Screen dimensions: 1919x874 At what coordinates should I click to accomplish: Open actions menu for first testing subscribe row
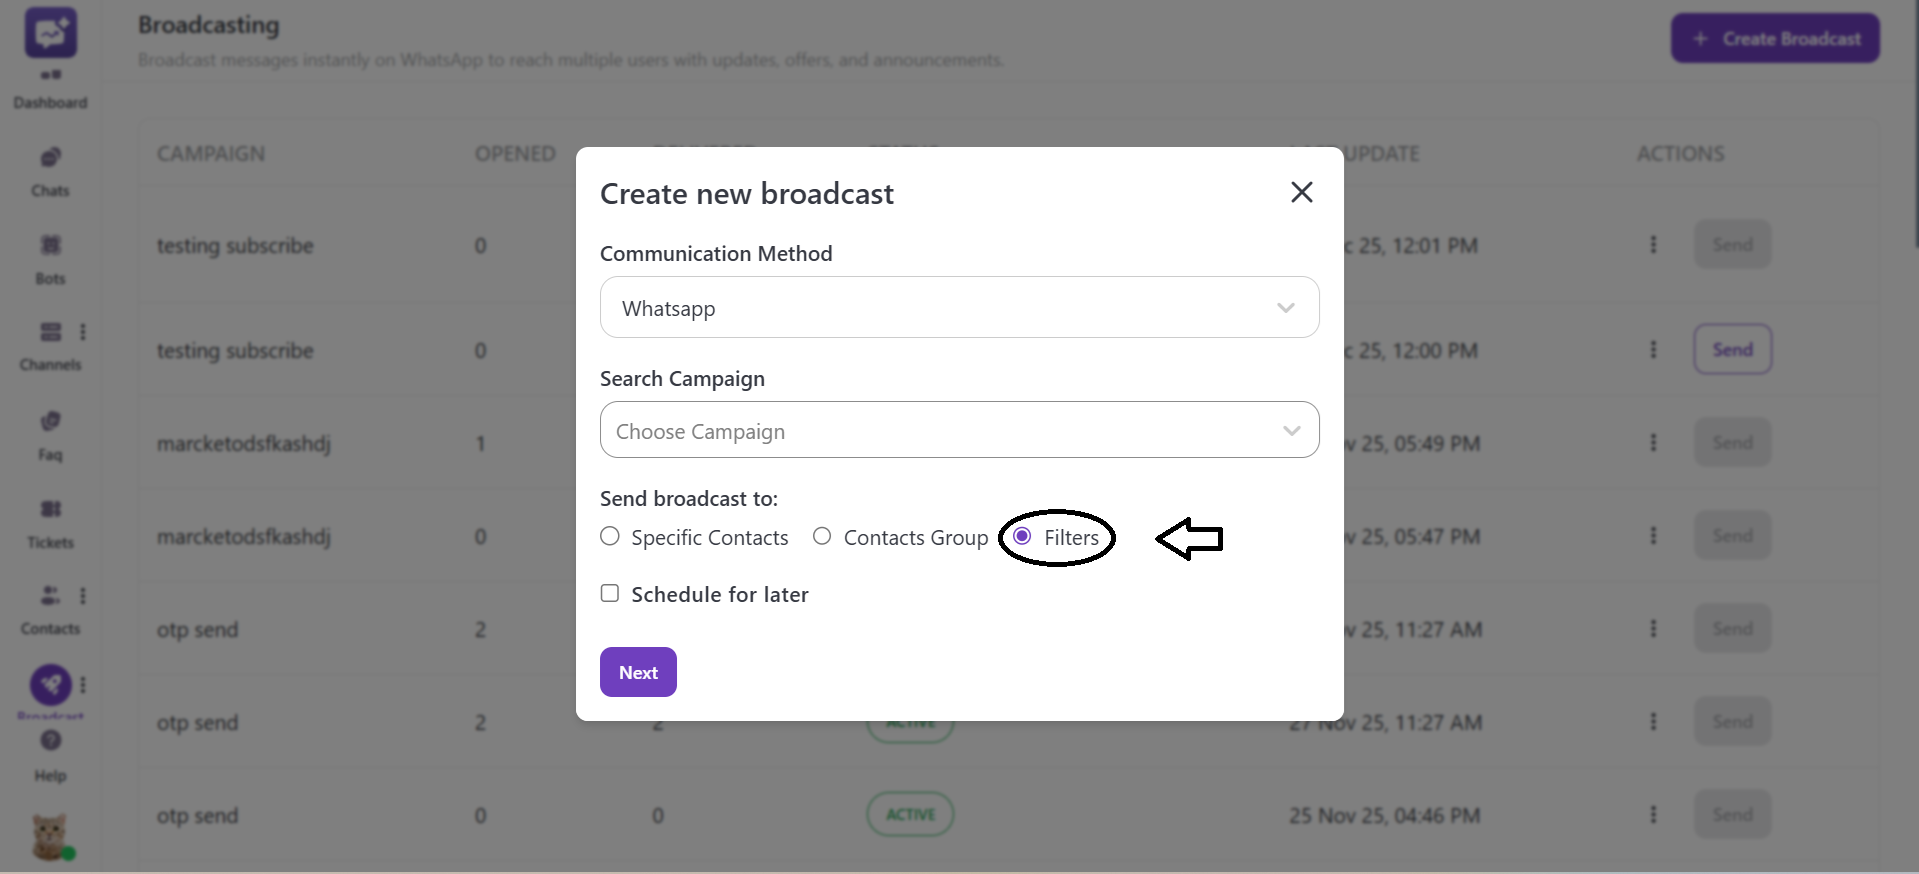(1653, 245)
